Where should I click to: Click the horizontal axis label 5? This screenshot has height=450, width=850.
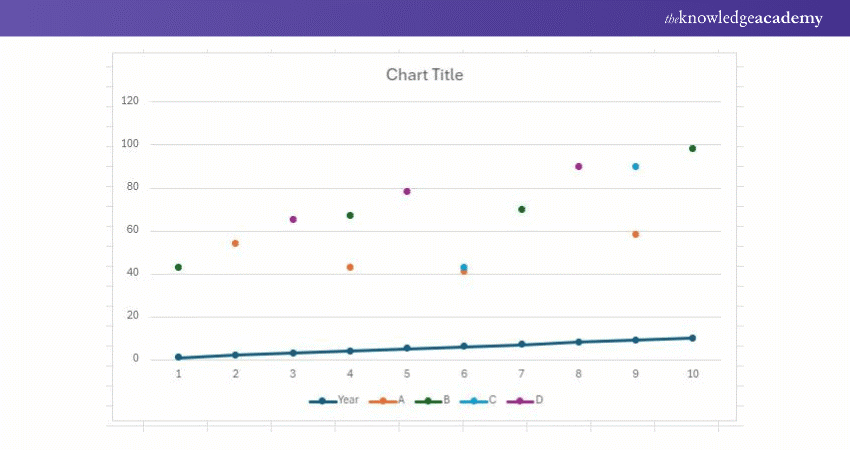click(x=407, y=374)
